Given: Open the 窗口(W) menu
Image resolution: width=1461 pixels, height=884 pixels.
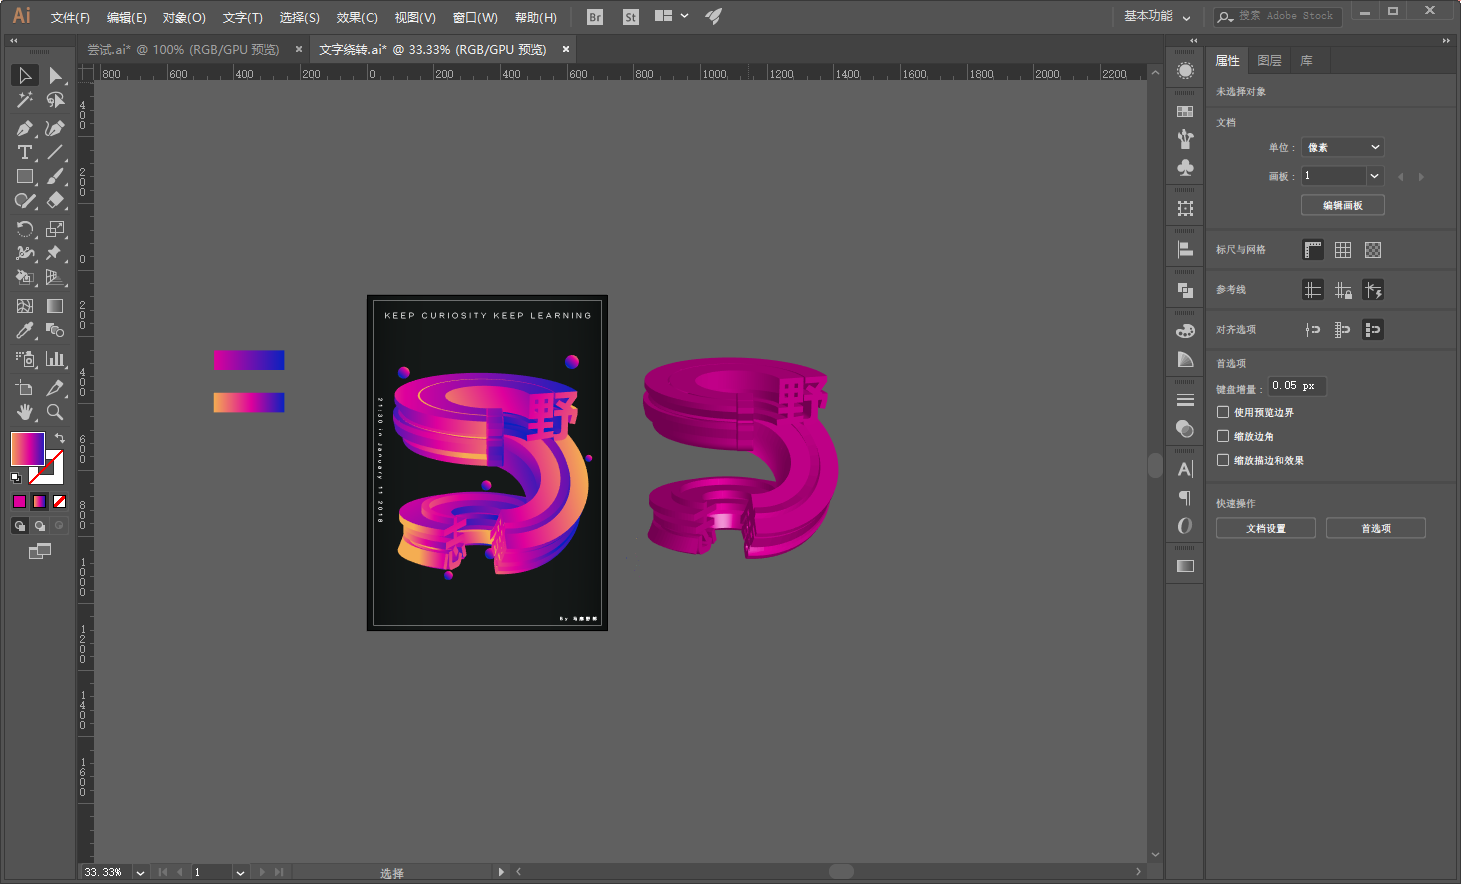Looking at the screenshot, I should pyautogui.click(x=475, y=17).
